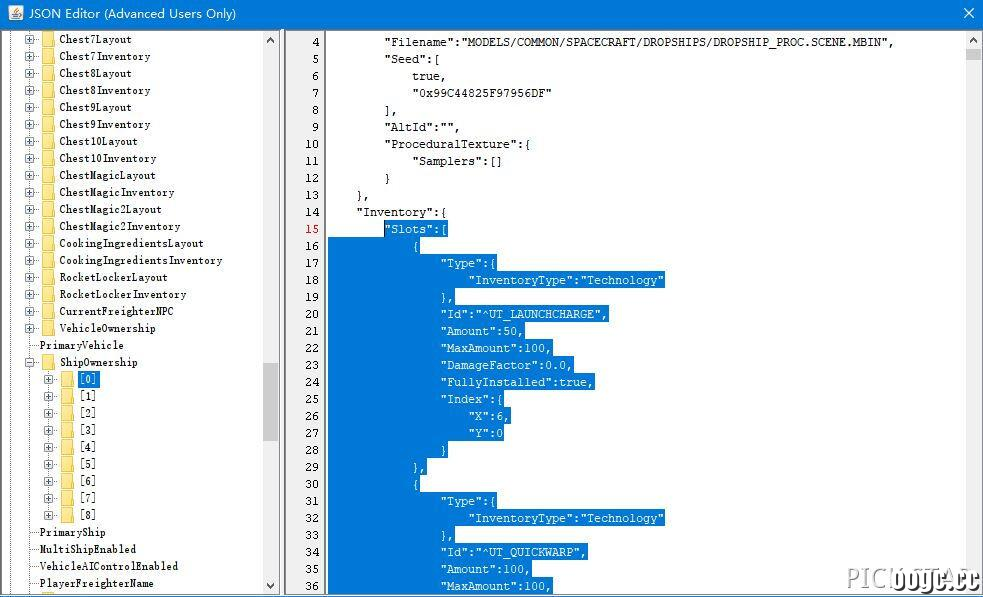Click code editor scroll up arrow
Screen dimensions: 983x597
(x=973, y=40)
